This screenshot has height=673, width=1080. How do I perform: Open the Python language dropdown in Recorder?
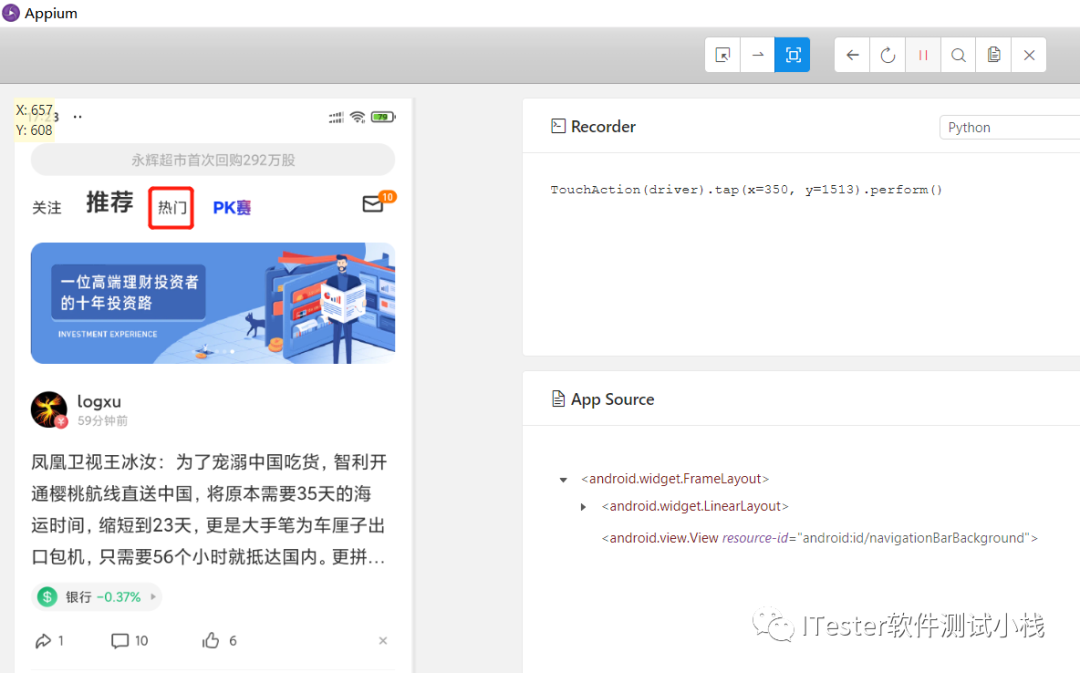coord(1009,127)
